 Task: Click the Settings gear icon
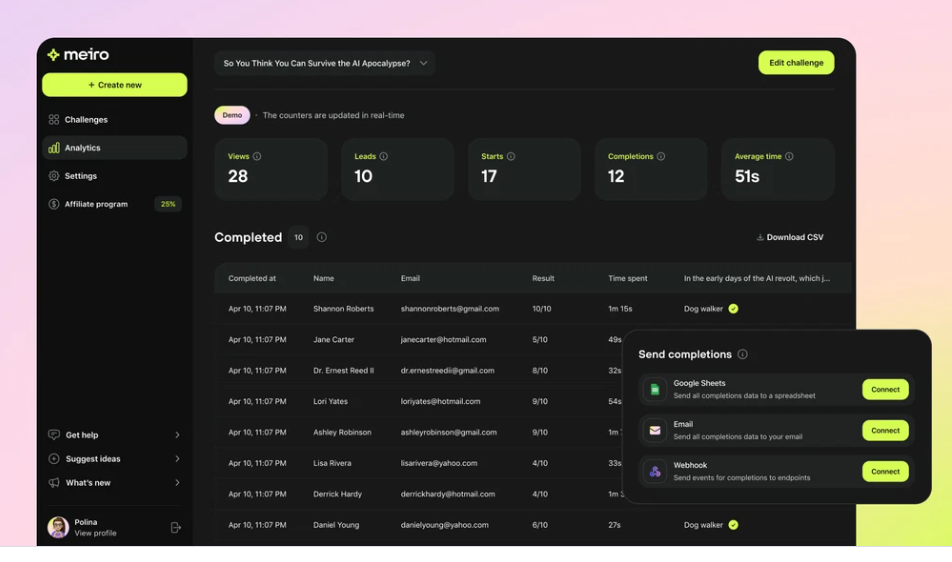click(54, 176)
